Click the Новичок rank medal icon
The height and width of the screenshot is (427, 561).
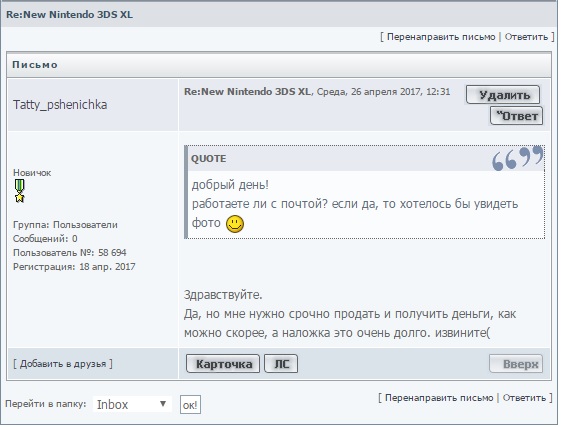[x=19, y=191]
